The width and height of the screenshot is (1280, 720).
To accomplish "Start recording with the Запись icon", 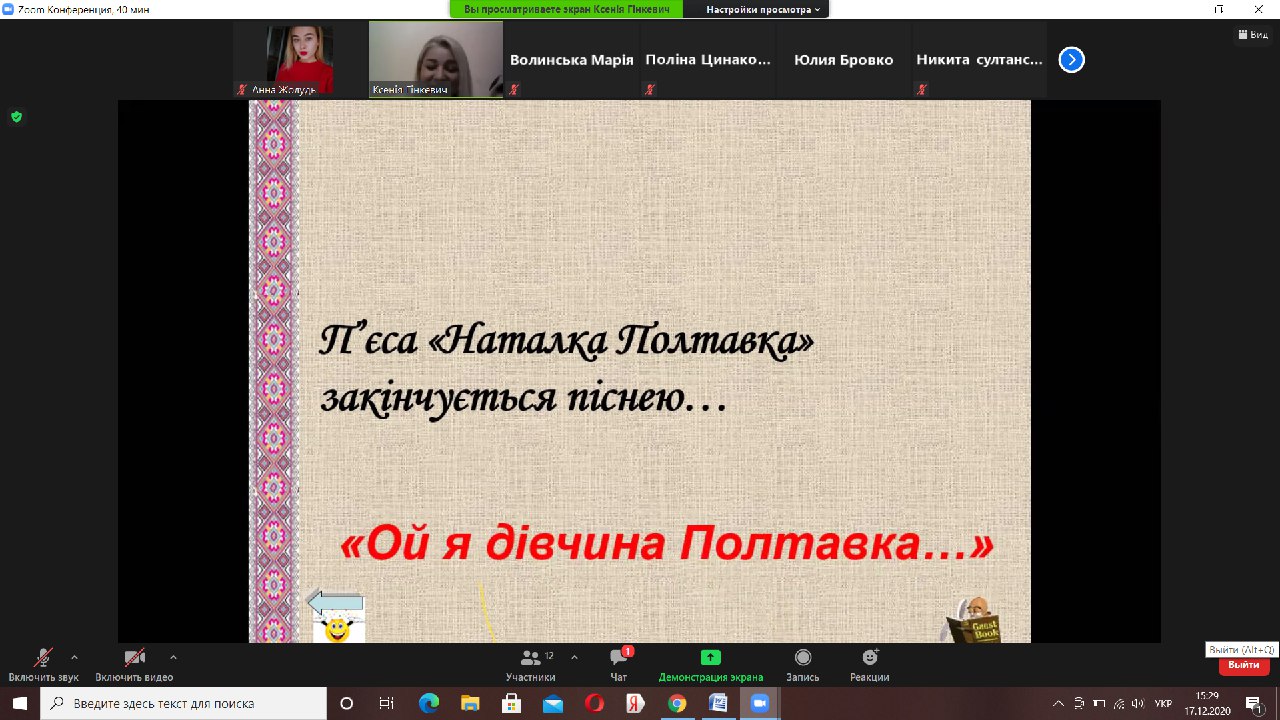I will (x=802, y=657).
